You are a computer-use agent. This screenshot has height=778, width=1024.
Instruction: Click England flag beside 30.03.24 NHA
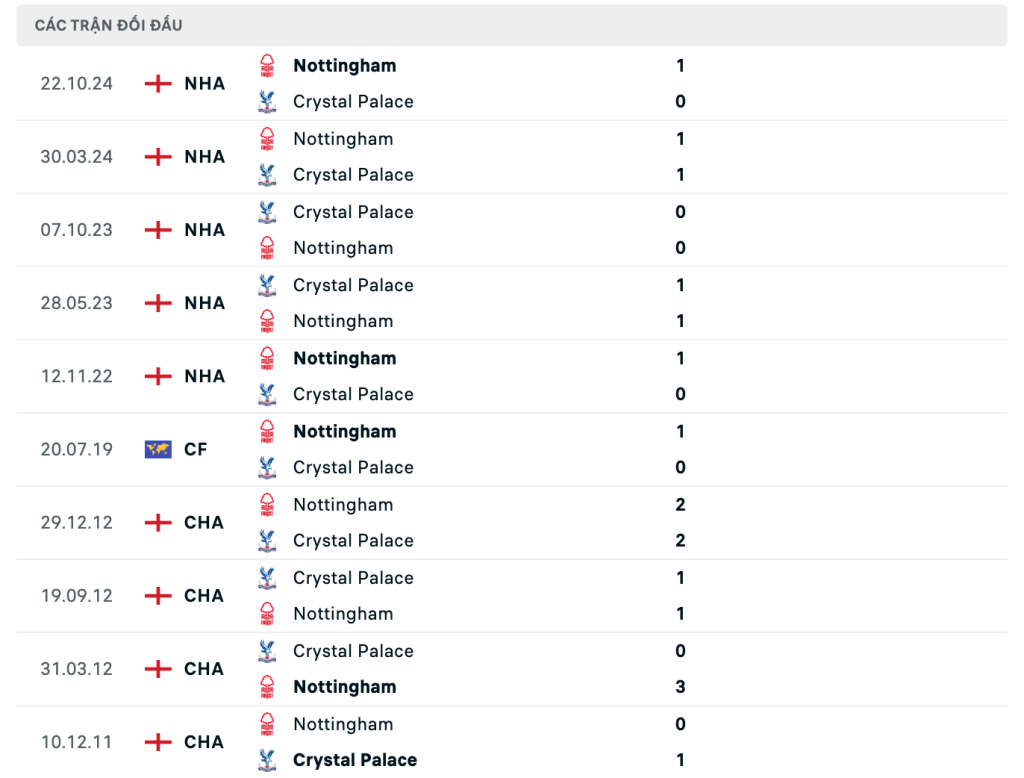coord(158,157)
